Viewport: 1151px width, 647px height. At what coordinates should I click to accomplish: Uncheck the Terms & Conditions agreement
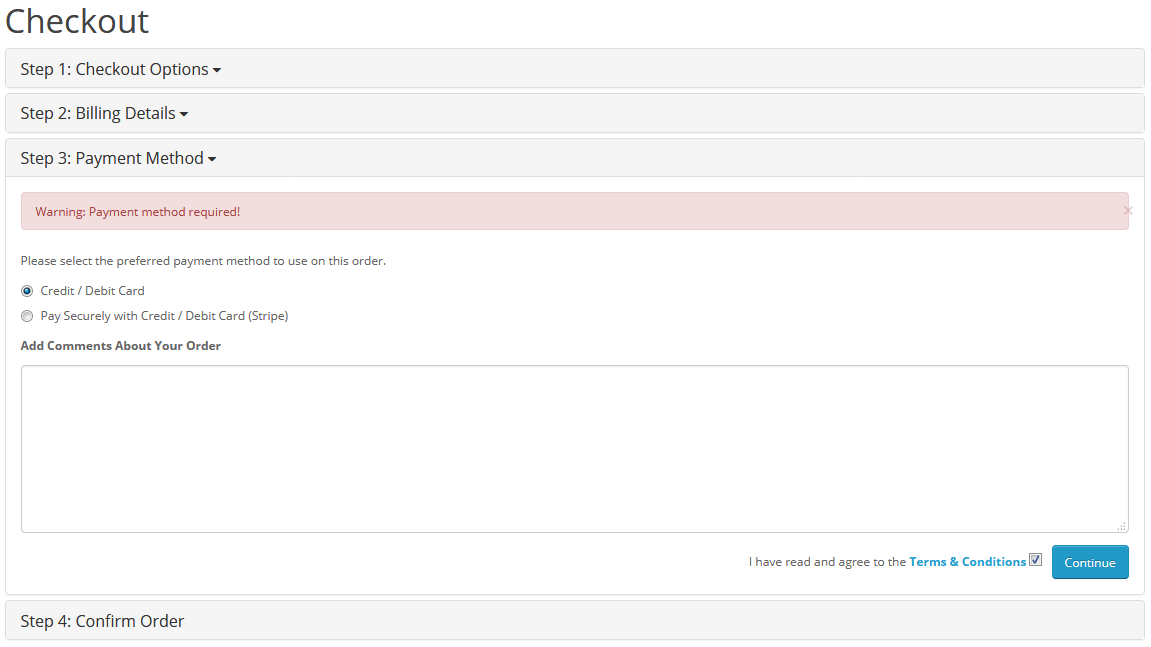(1035, 559)
